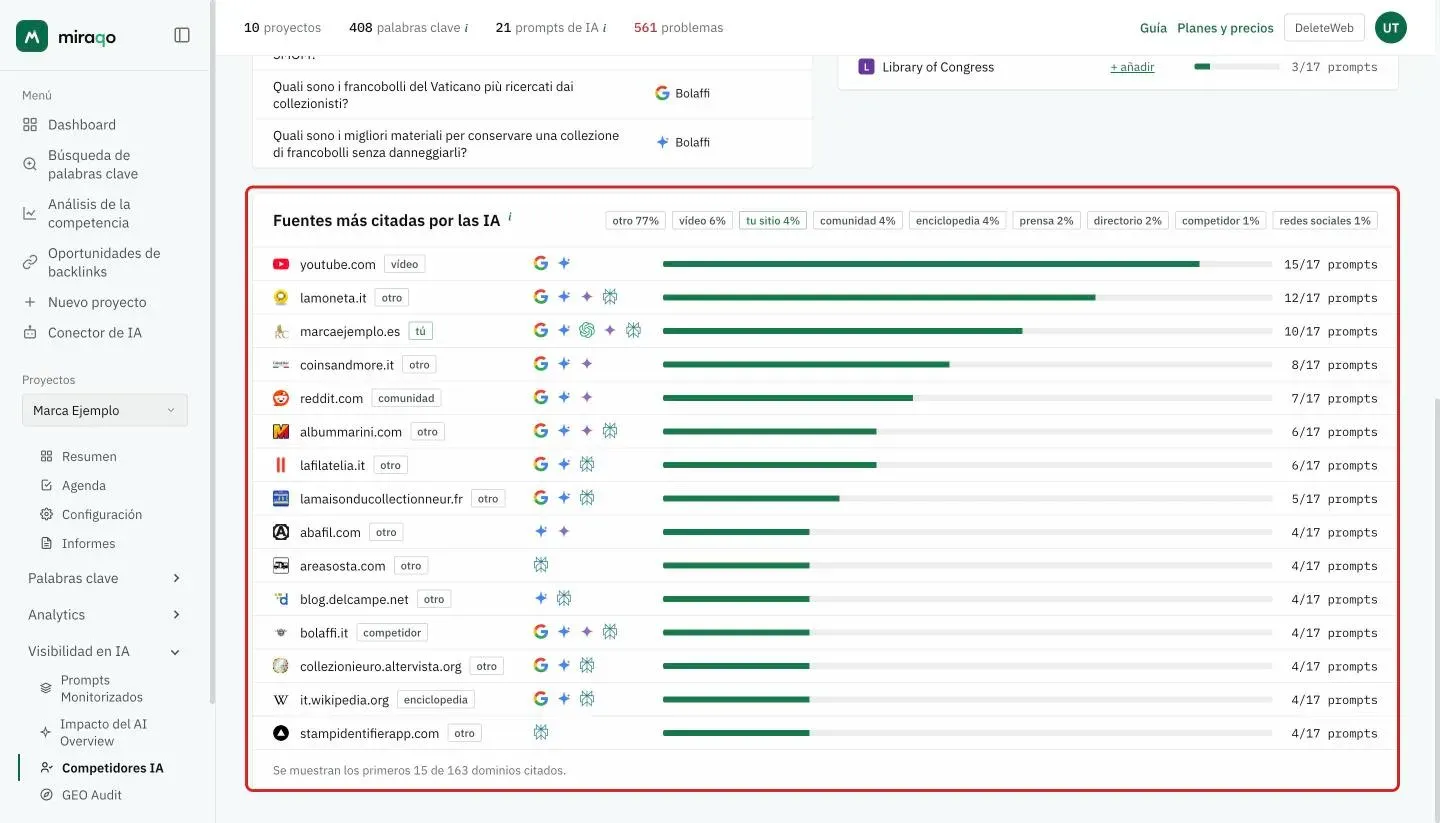Click the lamoneta.it progress bar
Viewport: 1440px width, 823px height.
click(967, 298)
